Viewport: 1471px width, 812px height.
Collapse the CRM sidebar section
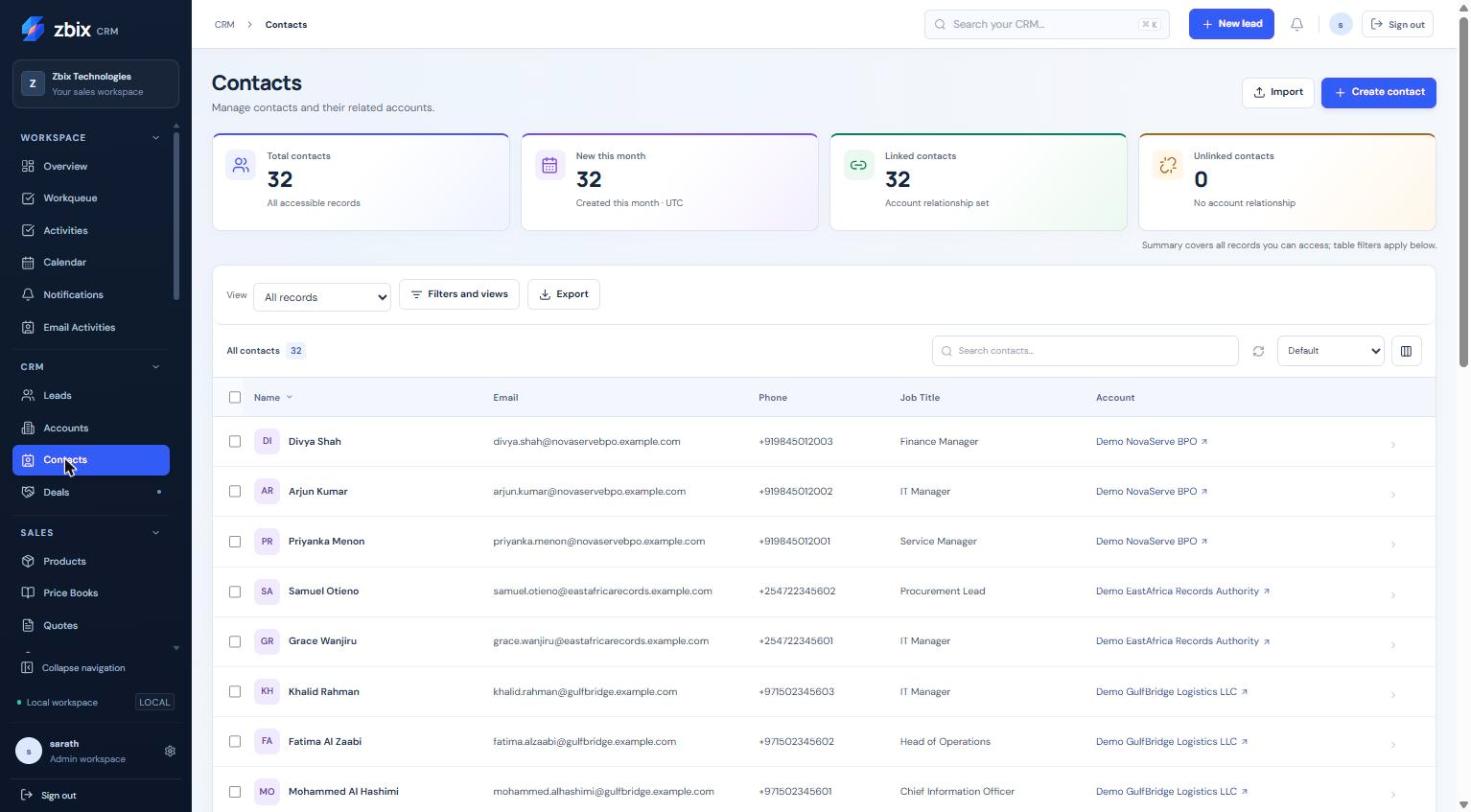pyautogui.click(x=155, y=367)
